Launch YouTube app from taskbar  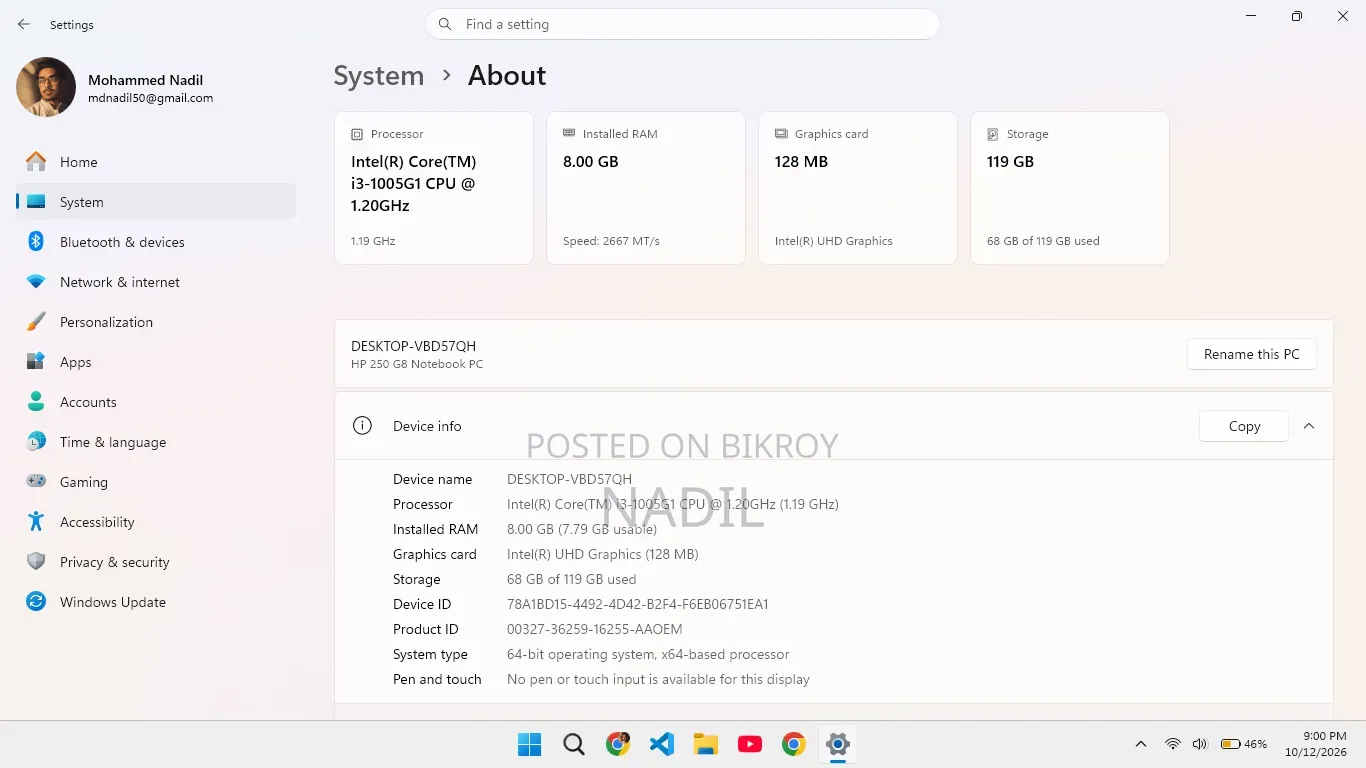pos(749,744)
